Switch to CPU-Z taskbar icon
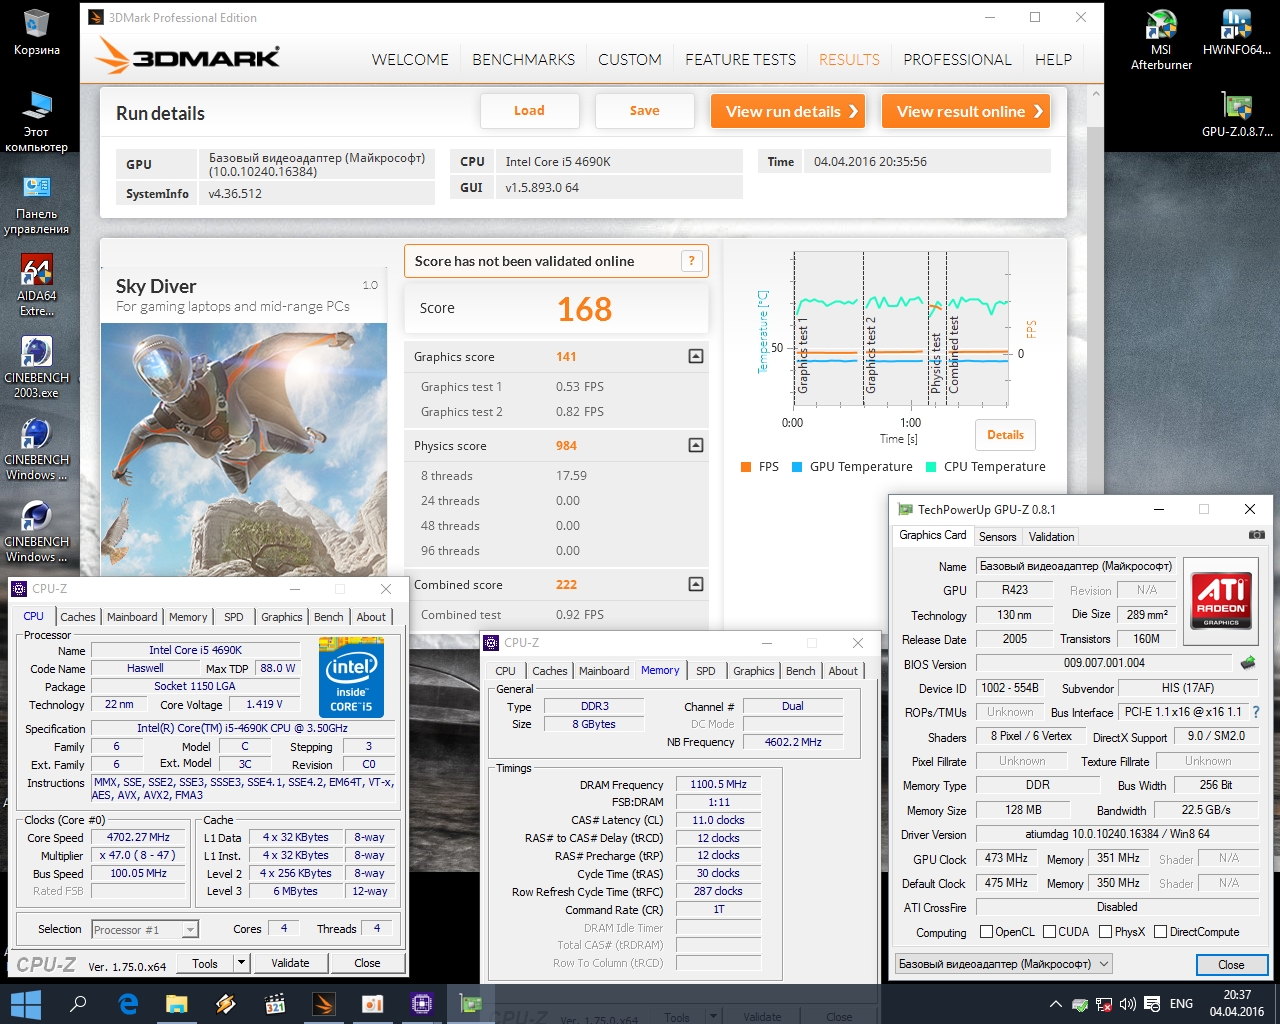Viewport: 1280px width, 1024px height. pos(422,1004)
